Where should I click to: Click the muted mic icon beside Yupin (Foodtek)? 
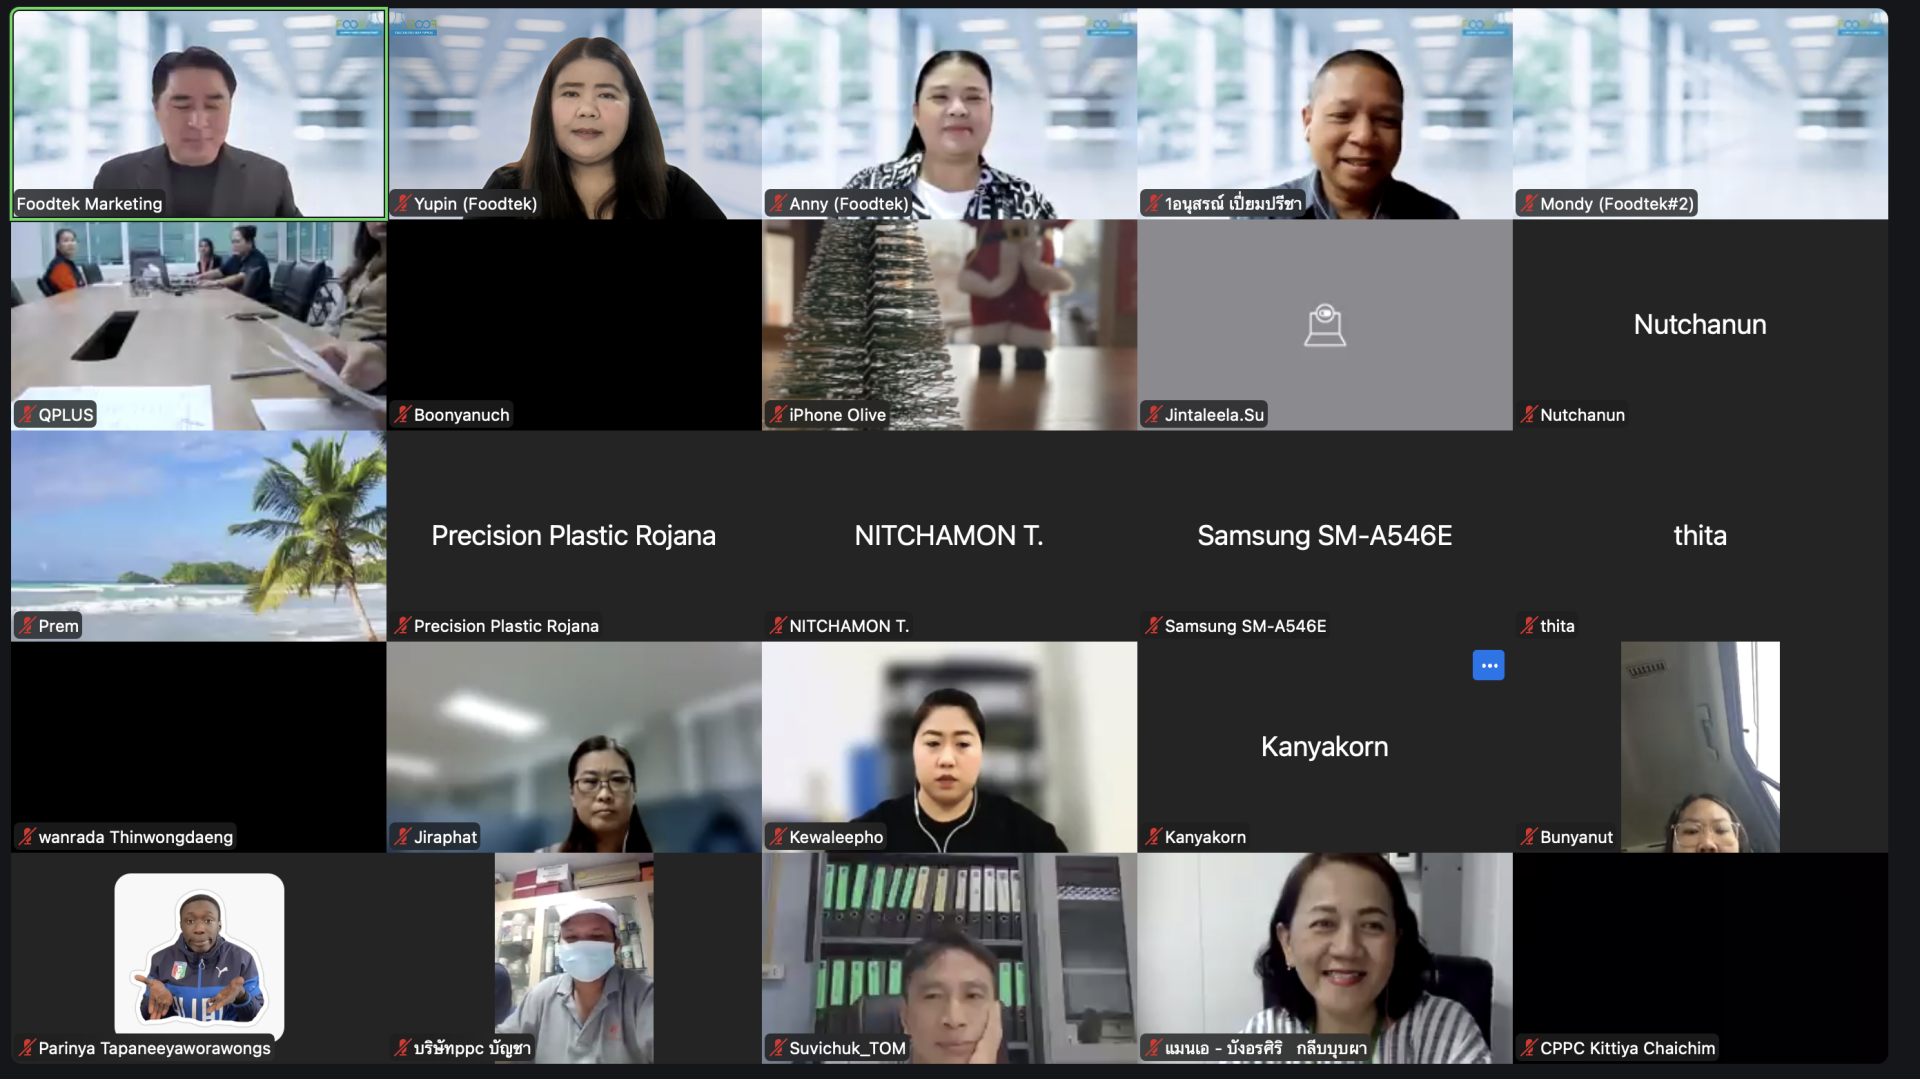[402, 204]
